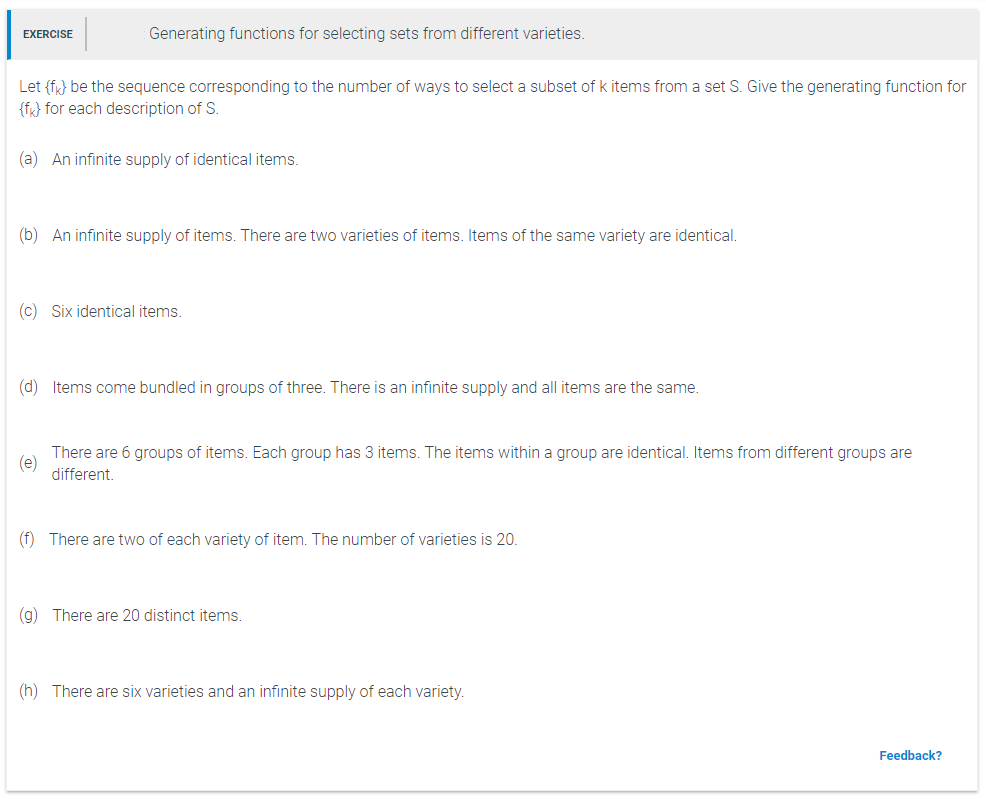
Task: Select the 20 varieties question text
Action: [x=283, y=540]
